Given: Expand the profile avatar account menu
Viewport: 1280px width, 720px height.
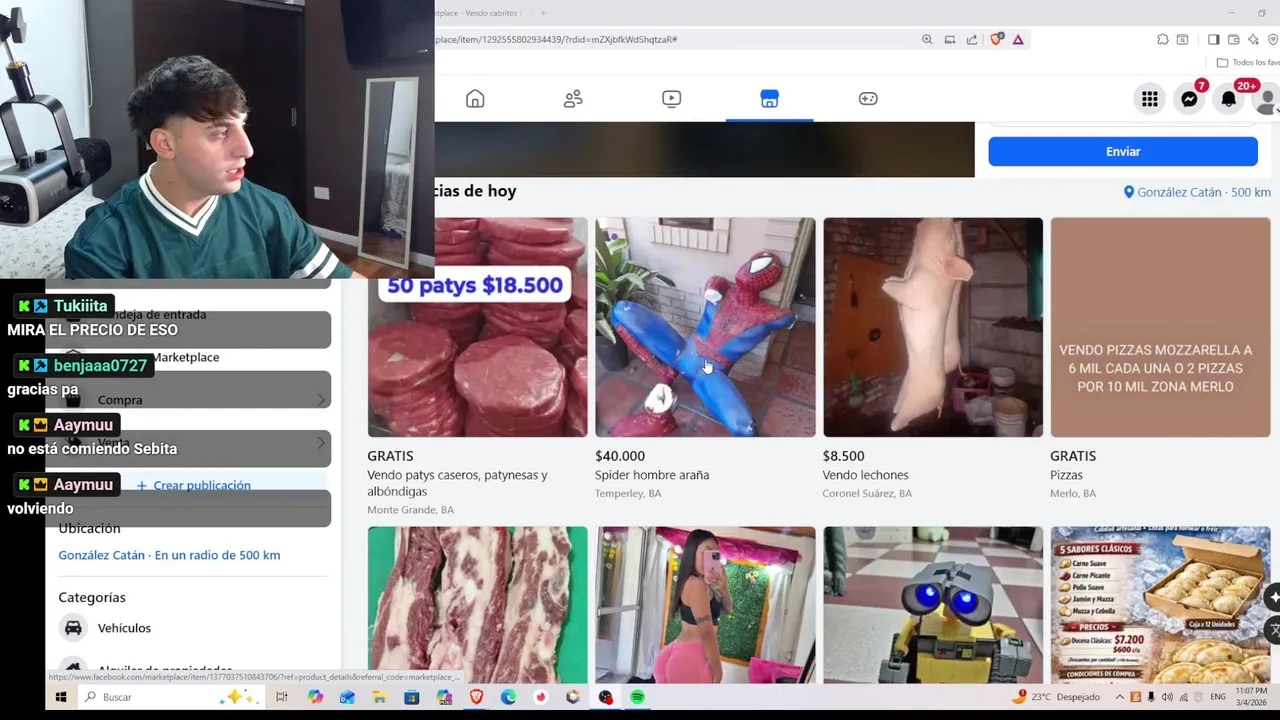Looking at the screenshot, I should coord(1267,99).
